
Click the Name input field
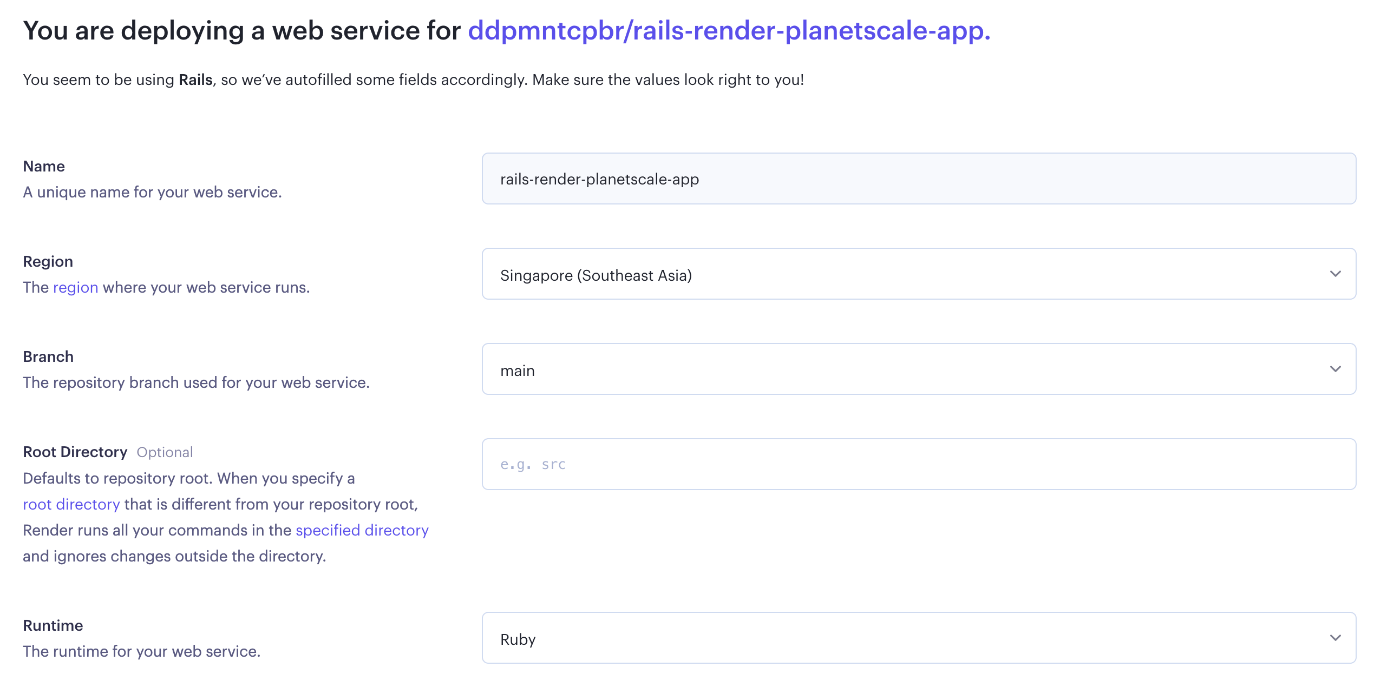tap(919, 179)
